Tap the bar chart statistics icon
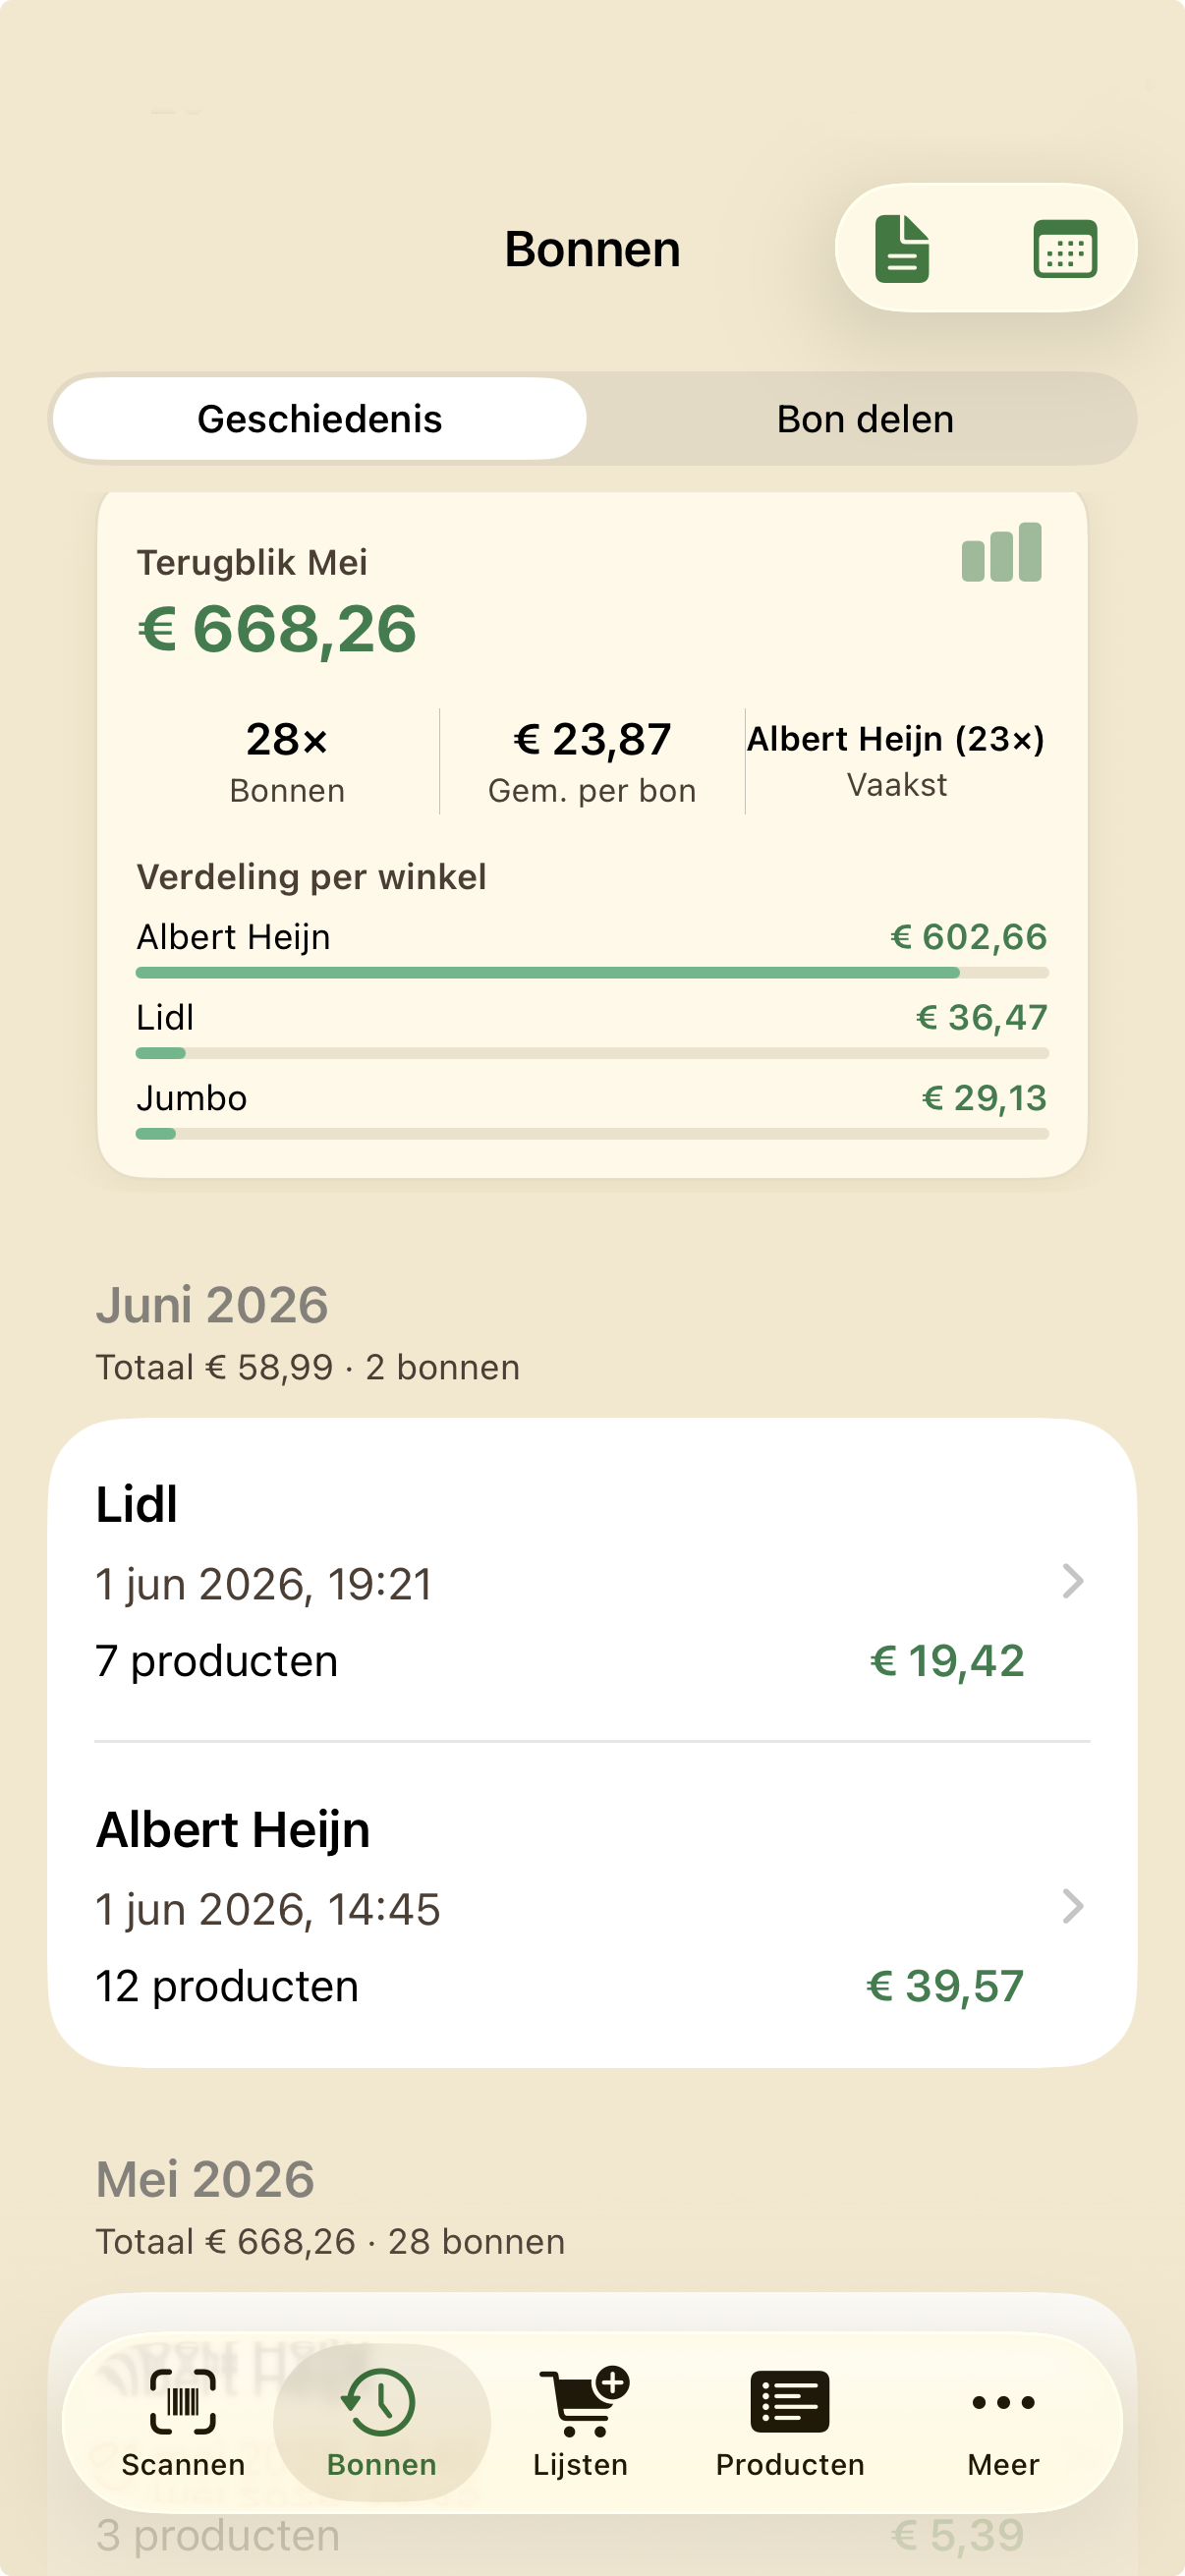This screenshot has height=2576, width=1185. 1001,552
